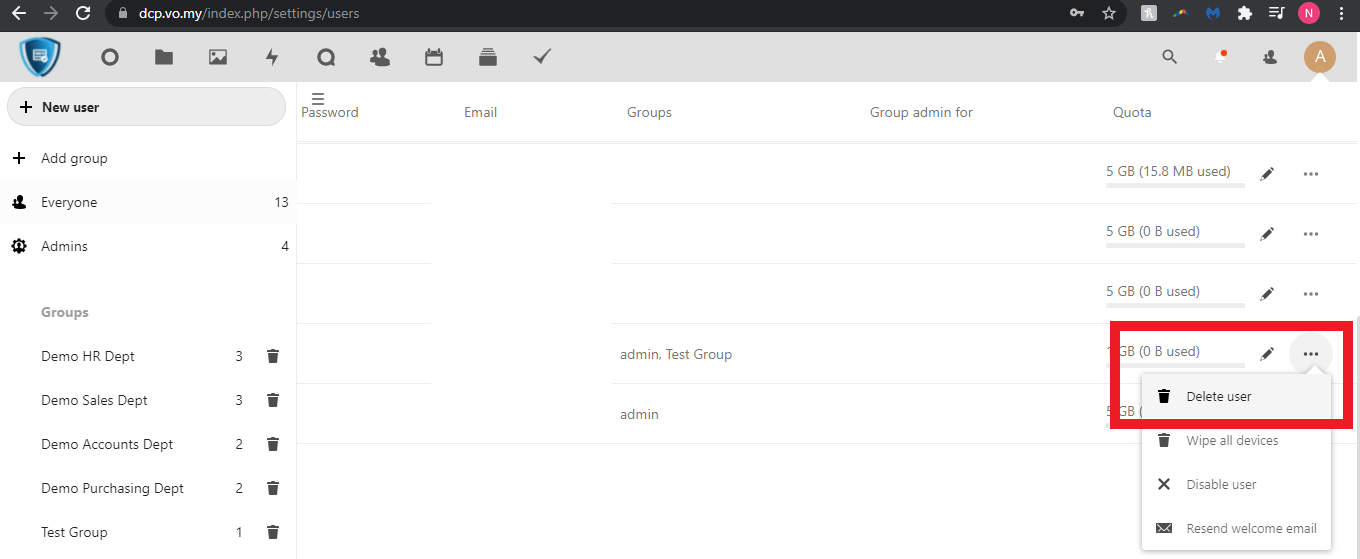
Task: Open the Calendar app icon
Action: click(434, 58)
